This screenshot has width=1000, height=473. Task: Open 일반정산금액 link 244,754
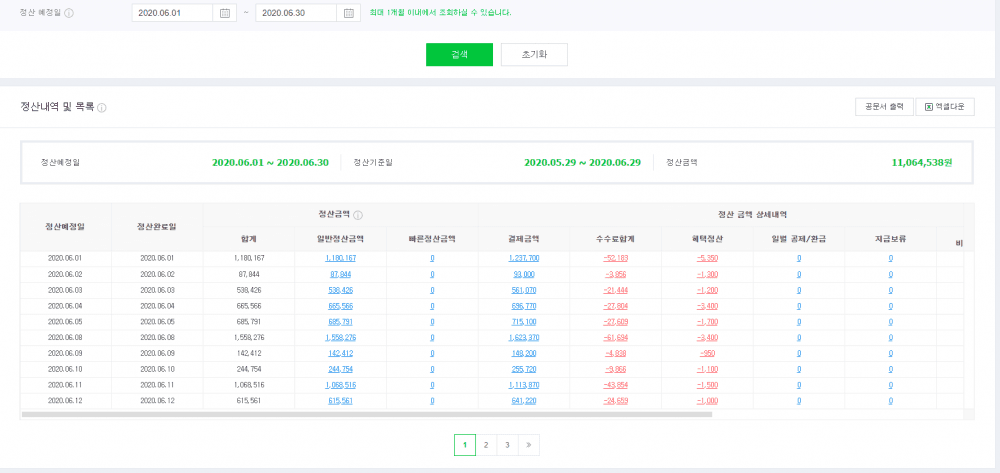click(341, 370)
